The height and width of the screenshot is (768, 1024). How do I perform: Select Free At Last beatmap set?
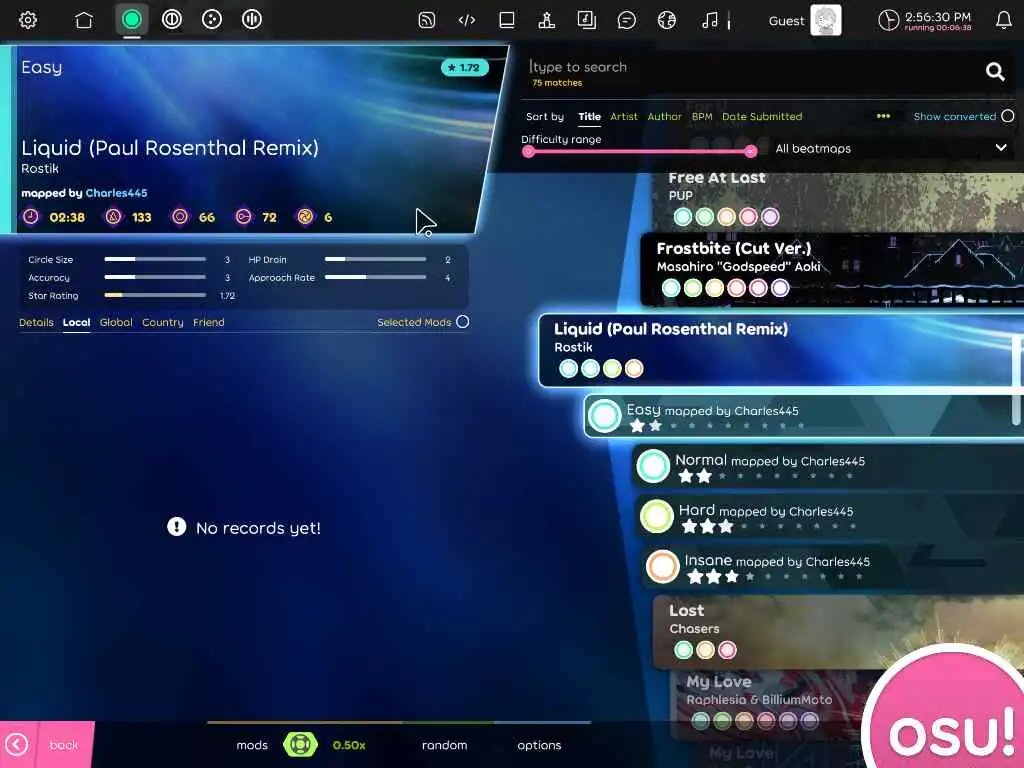839,201
